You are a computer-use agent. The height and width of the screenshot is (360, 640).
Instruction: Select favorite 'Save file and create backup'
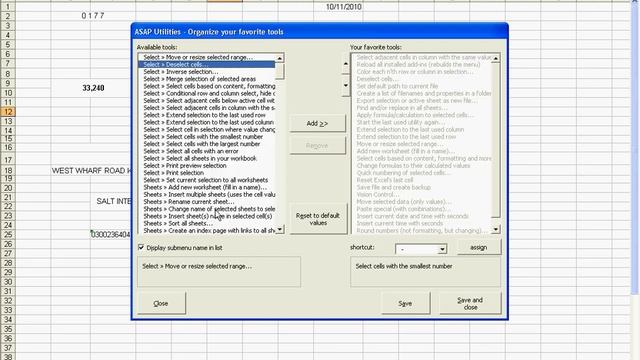click(422, 187)
